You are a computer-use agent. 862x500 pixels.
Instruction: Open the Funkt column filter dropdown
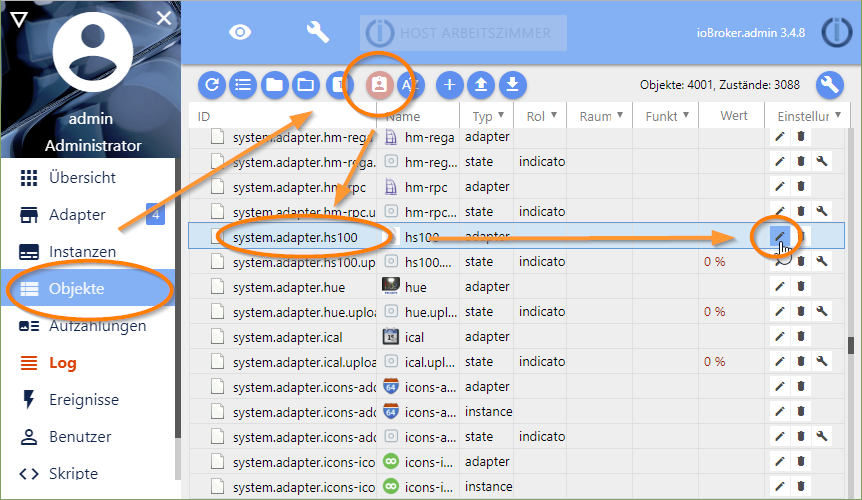click(x=686, y=115)
